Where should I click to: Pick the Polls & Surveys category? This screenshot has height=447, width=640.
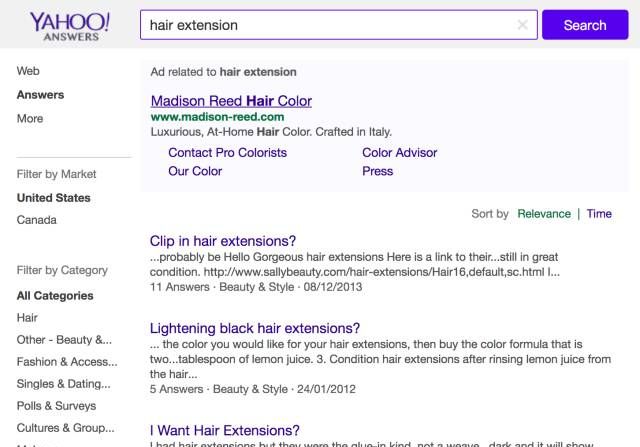[56, 406]
